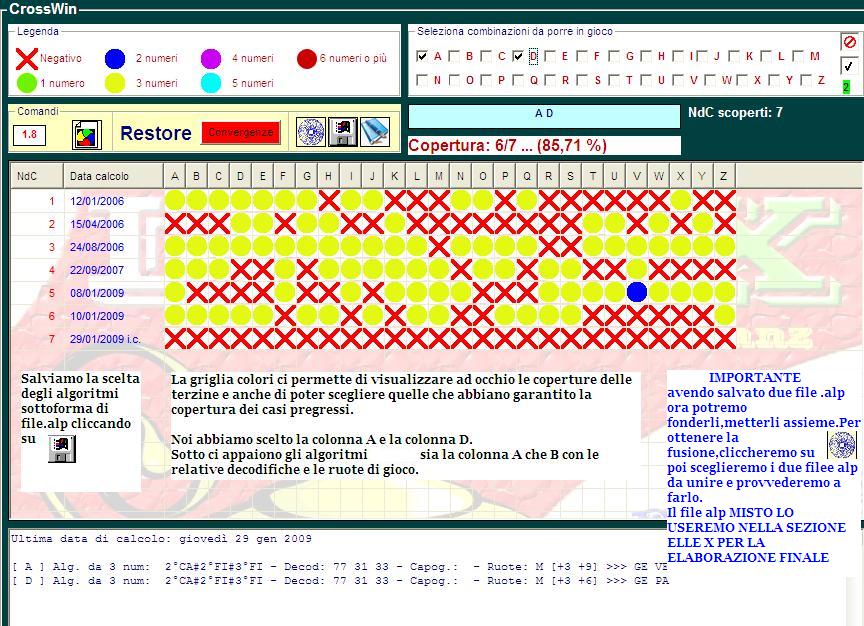864x626 pixels.
Task: Select the row dated 24/08/2006
Action: coord(373,247)
